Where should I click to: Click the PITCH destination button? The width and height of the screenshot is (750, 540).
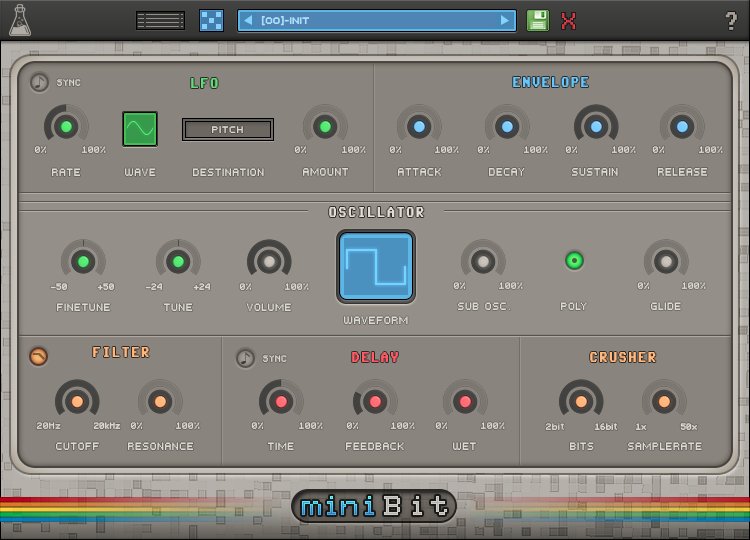click(x=228, y=129)
